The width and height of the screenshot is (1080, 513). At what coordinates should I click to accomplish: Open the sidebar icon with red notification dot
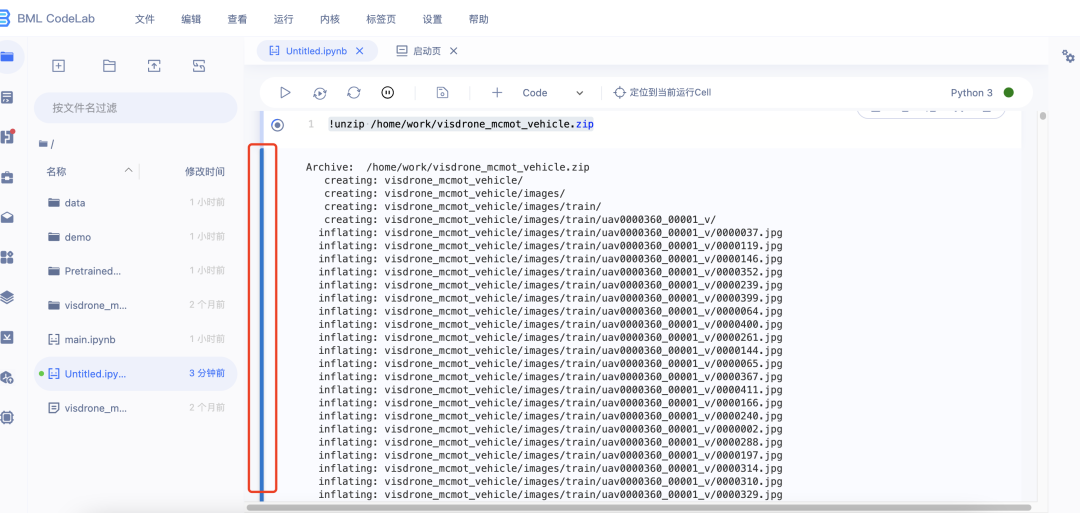pos(7,136)
